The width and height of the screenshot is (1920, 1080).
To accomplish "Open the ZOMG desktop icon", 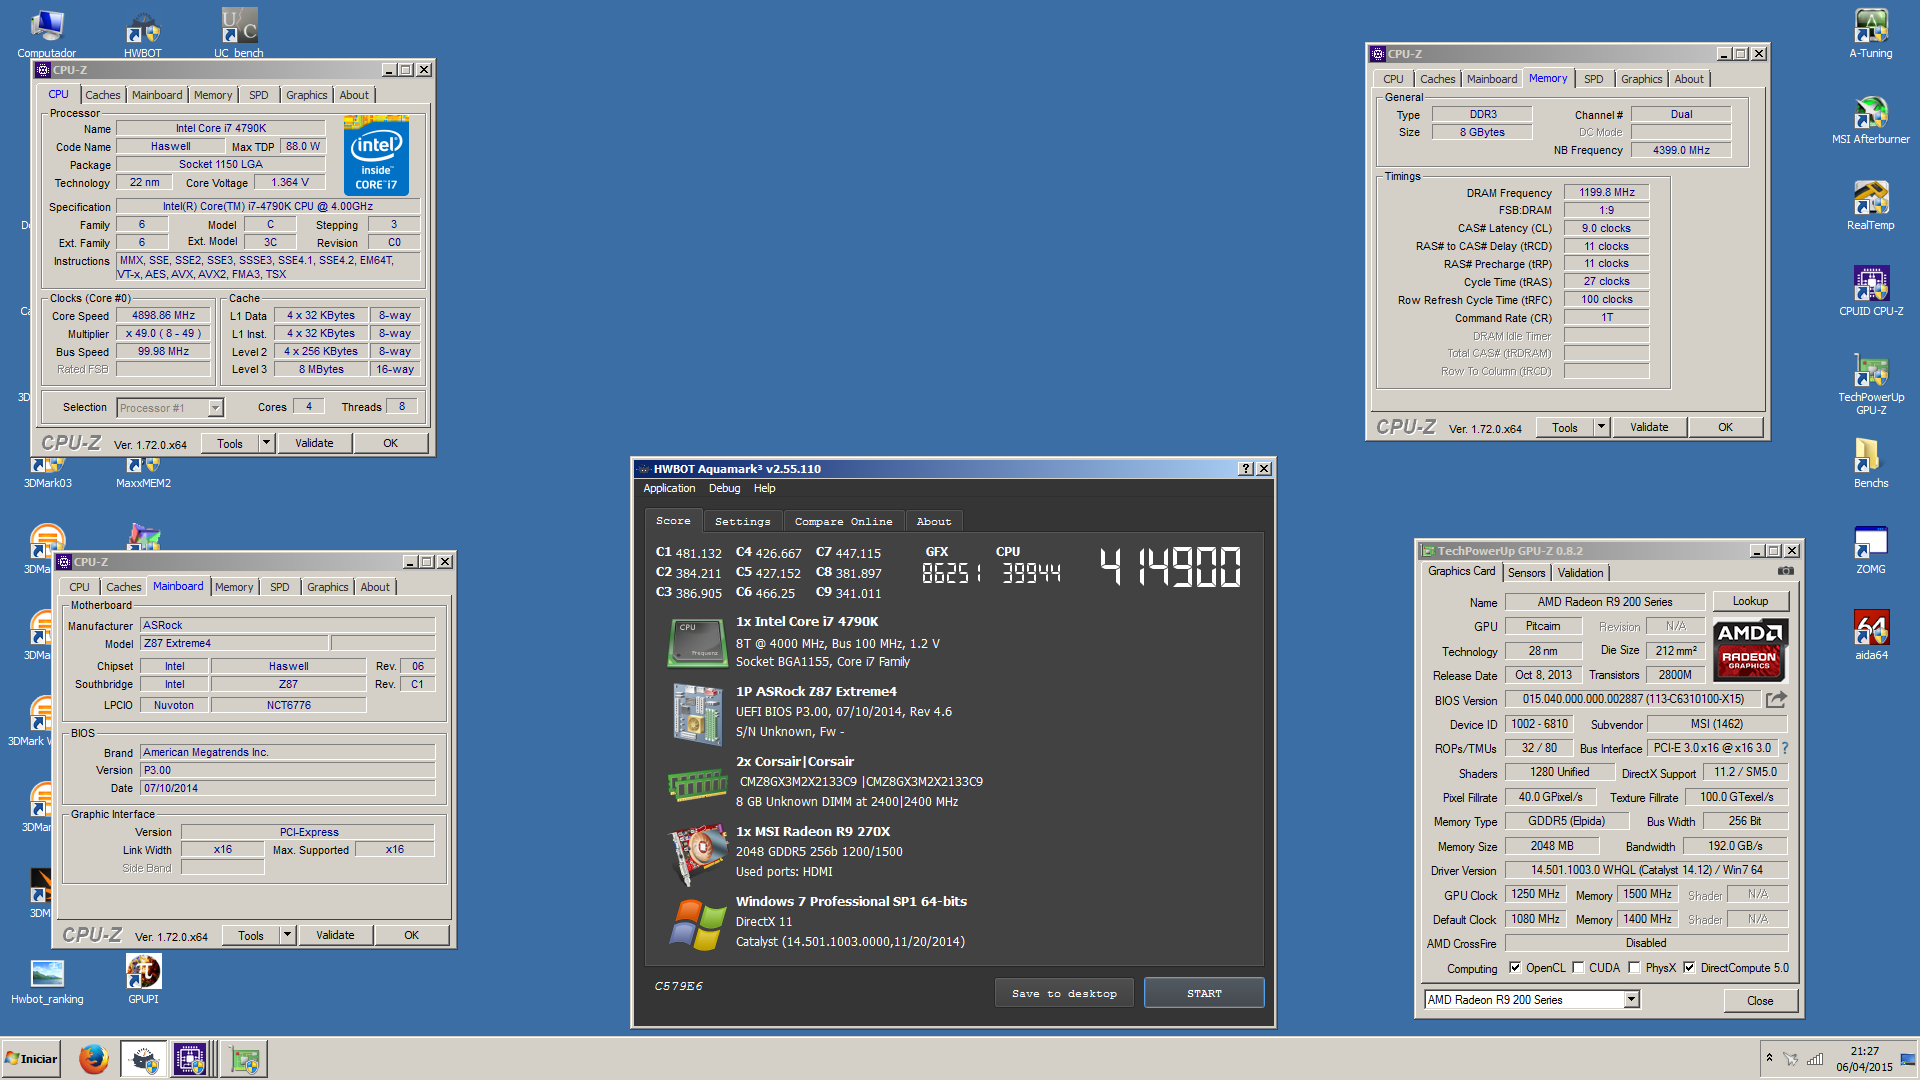I will tap(1870, 548).
